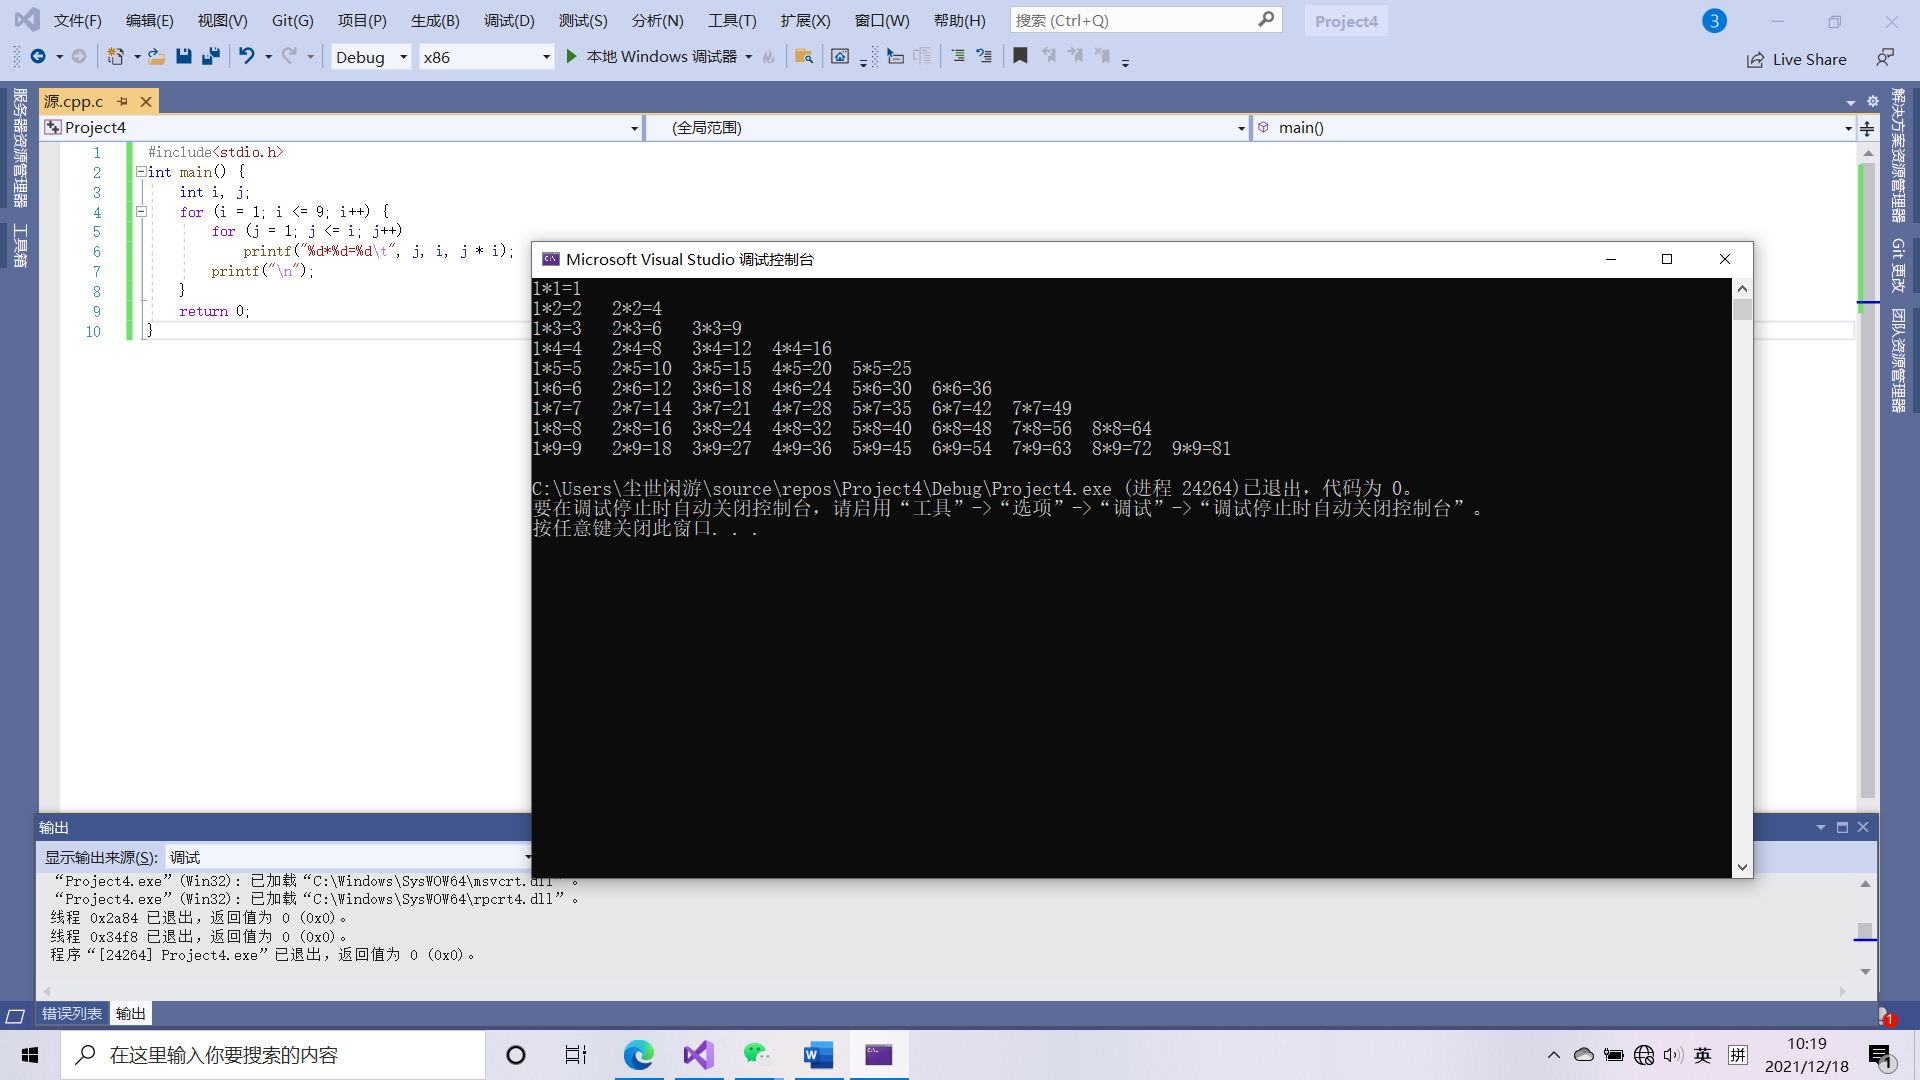Switch to the 错误列表 tab
1920x1080 pixels.
click(x=72, y=1014)
